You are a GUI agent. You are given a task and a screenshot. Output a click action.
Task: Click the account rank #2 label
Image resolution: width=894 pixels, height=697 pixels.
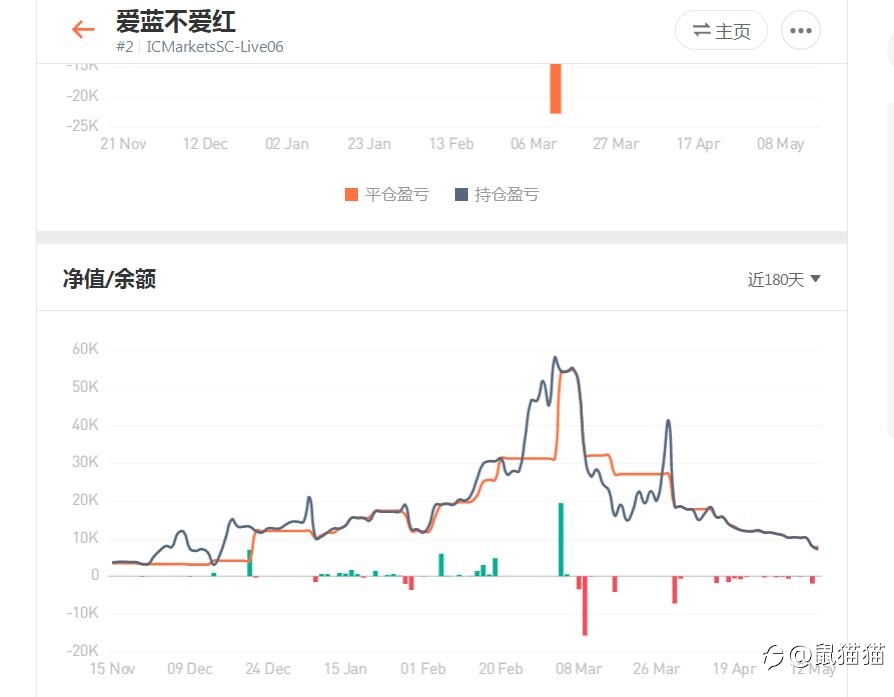(x=124, y=47)
